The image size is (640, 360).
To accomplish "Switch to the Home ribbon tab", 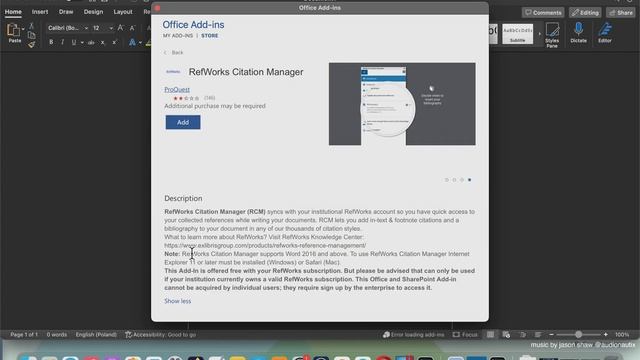I will click(13, 12).
